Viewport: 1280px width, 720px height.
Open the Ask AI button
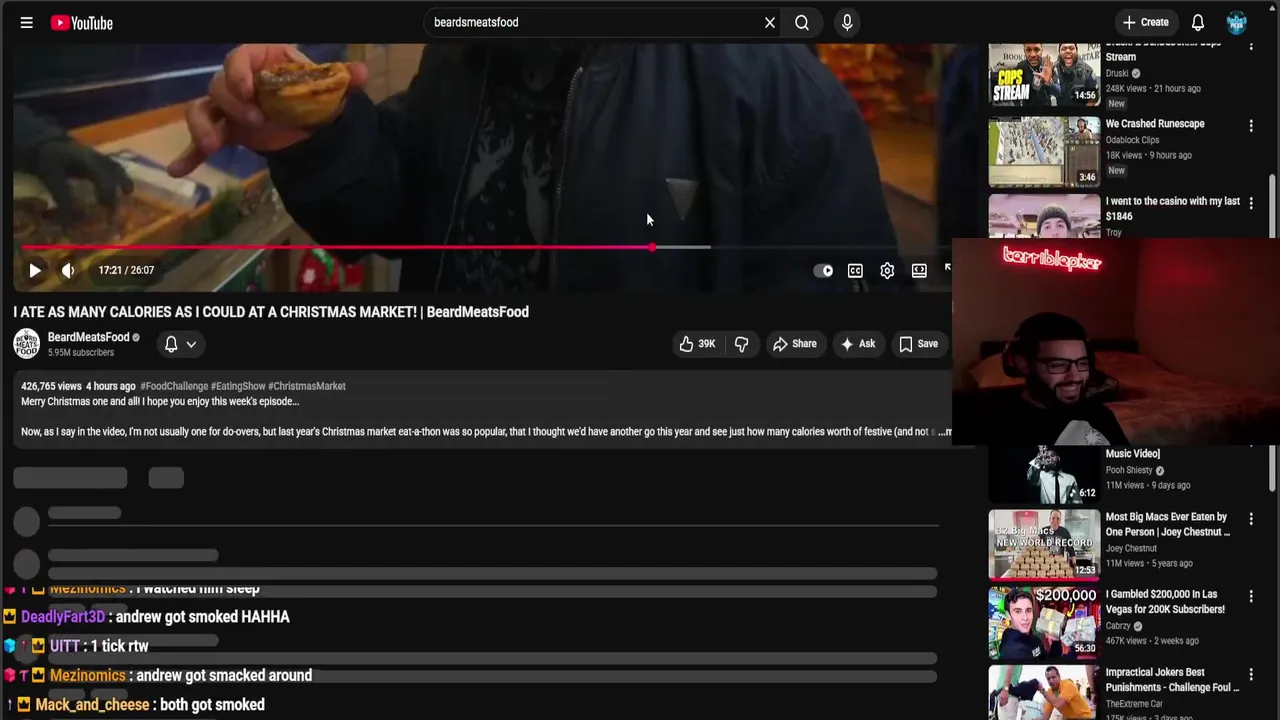coord(857,344)
